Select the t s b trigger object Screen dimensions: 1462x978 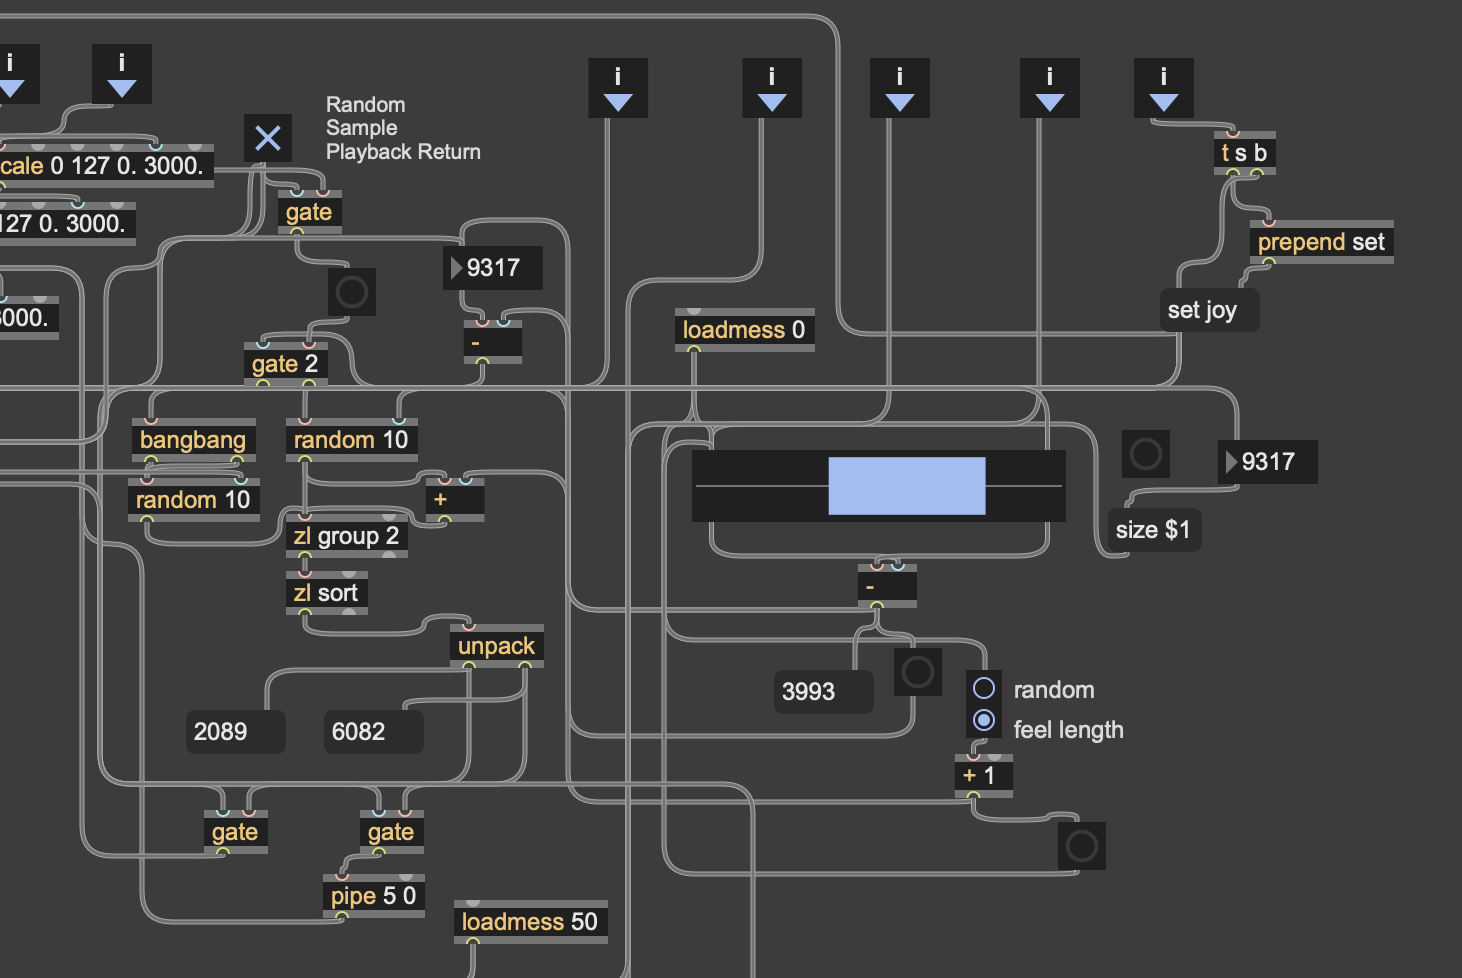tap(1245, 153)
